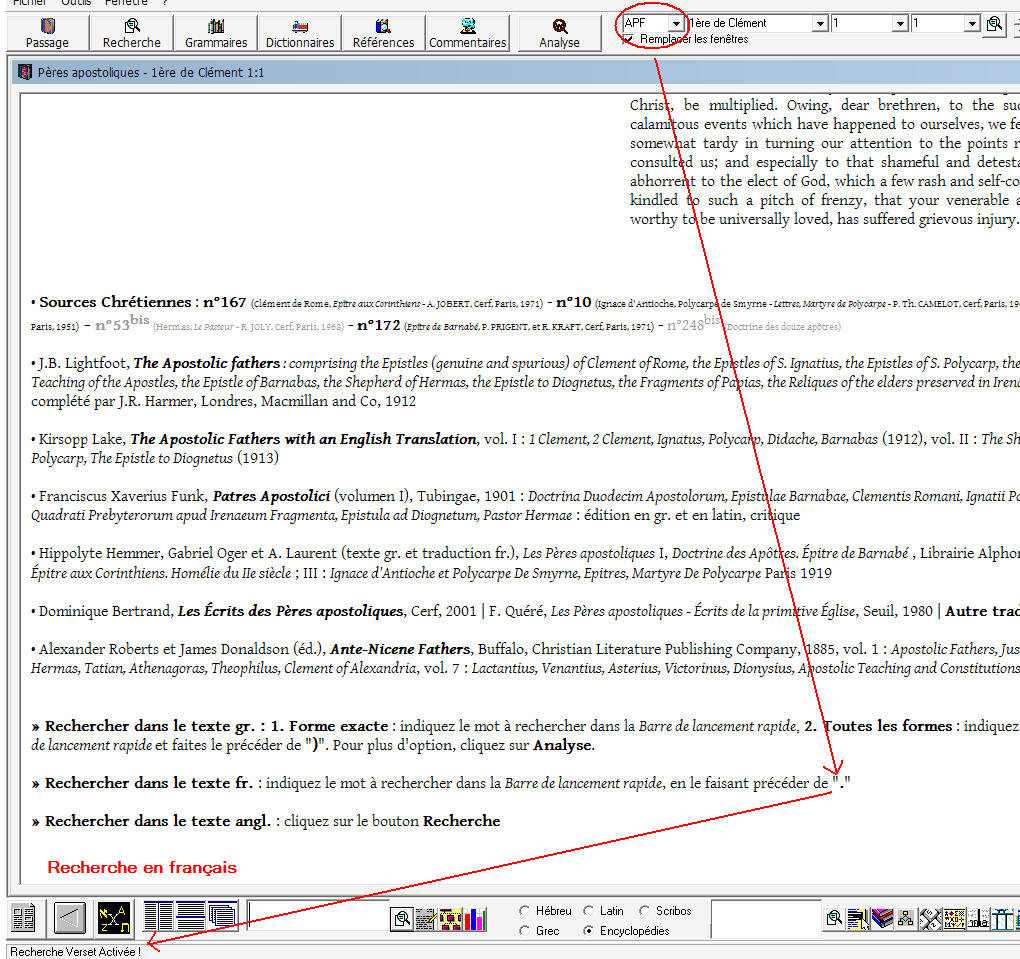Screen dimensions: 1020x959
Task: Open the Commentaires panel
Action: (468, 33)
